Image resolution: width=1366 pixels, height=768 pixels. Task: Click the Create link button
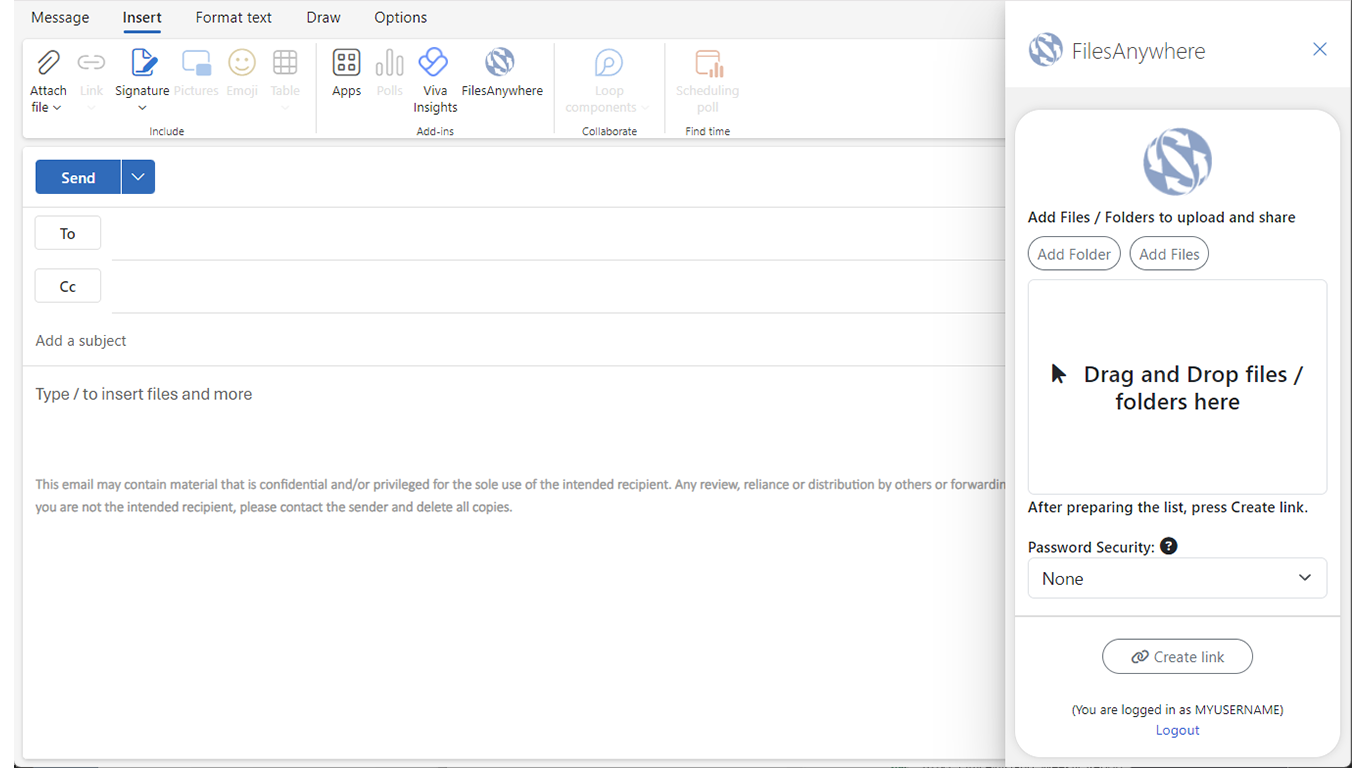pyautogui.click(x=1177, y=657)
